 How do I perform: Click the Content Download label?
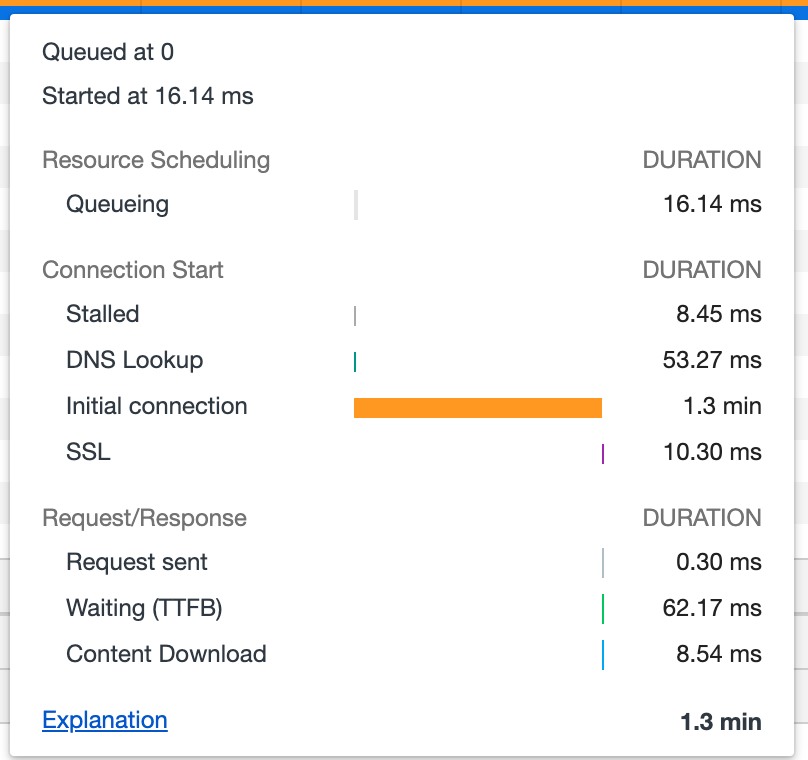coord(166,654)
